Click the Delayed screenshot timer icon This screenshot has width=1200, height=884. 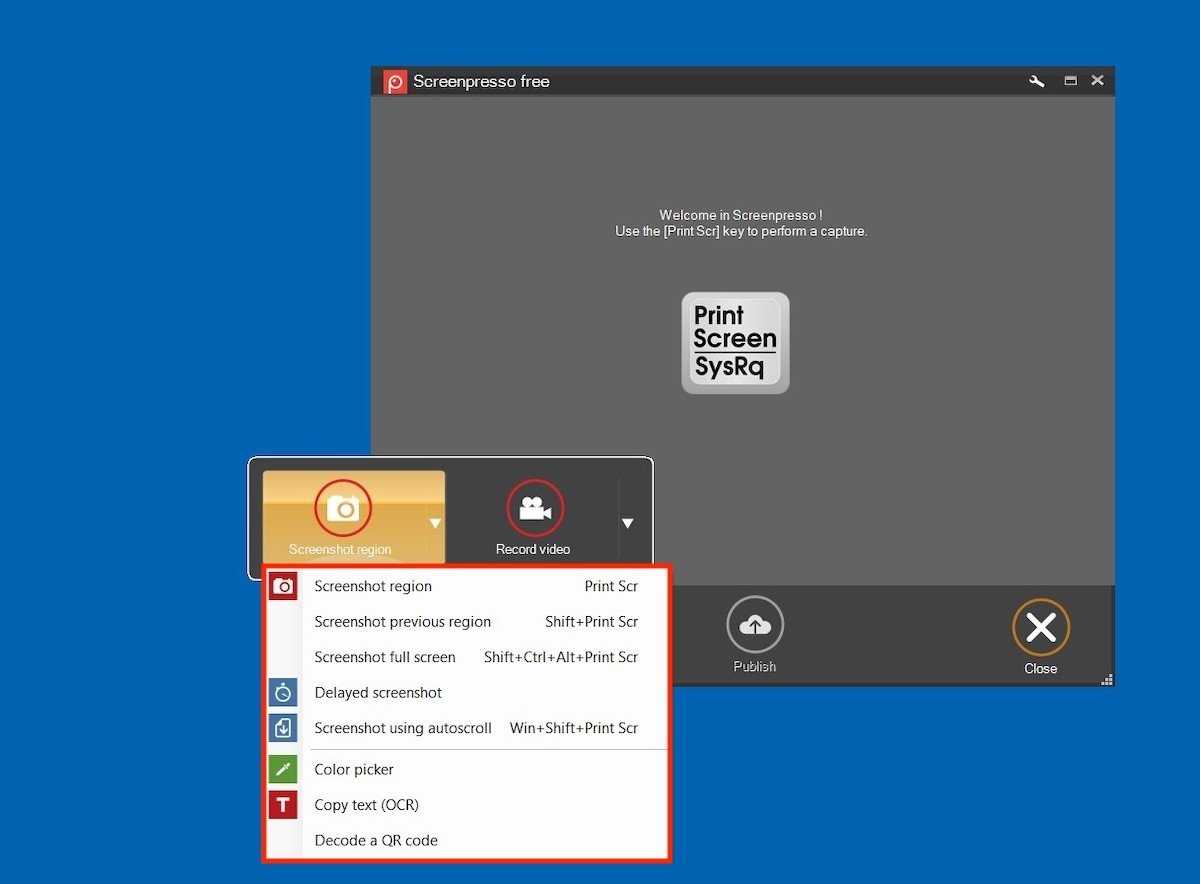tap(284, 692)
